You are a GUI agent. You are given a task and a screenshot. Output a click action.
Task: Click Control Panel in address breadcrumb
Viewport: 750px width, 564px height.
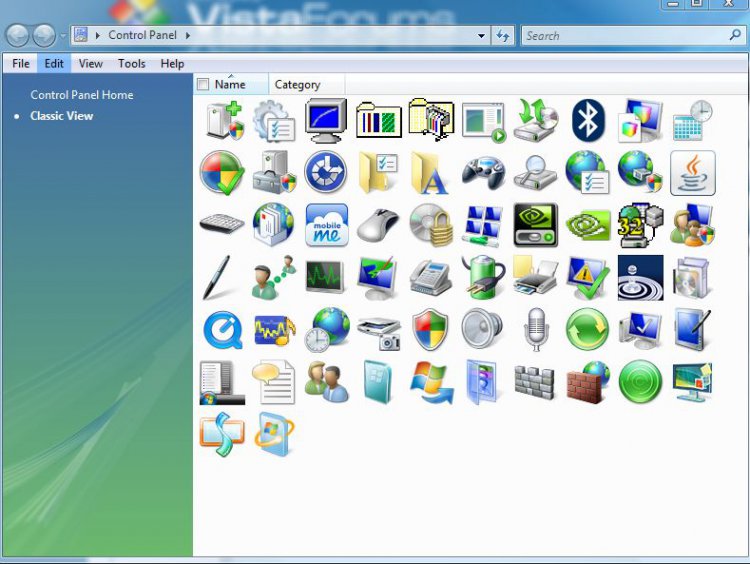click(143, 35)
